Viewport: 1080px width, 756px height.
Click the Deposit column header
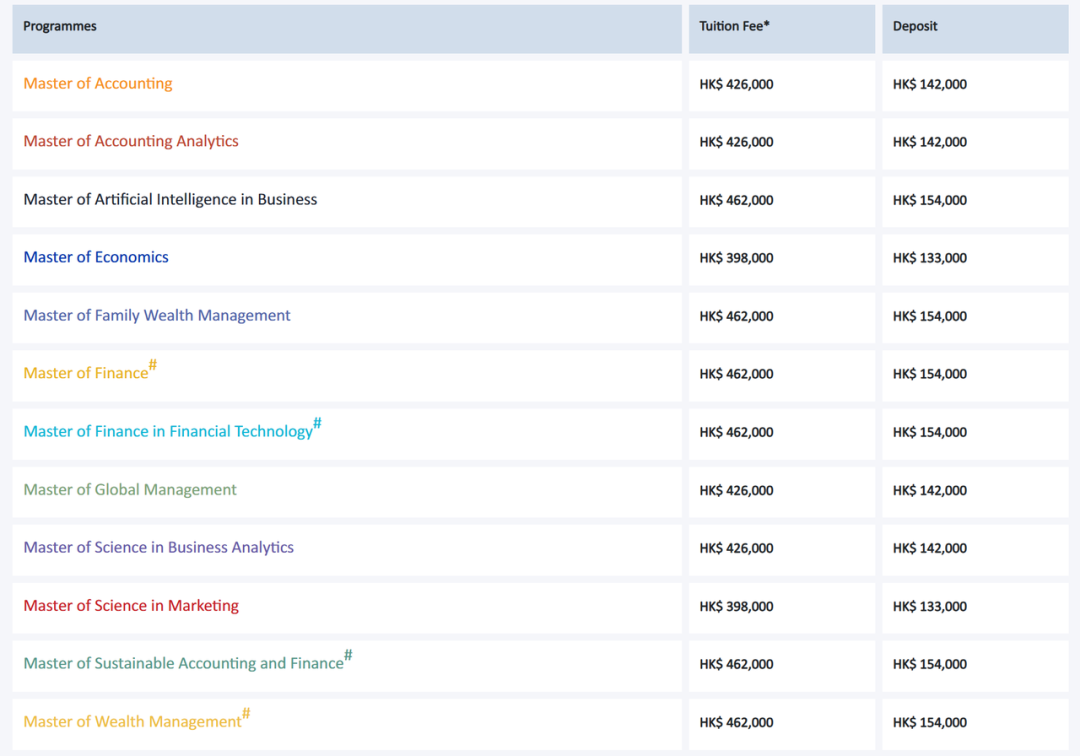coord(915,27)
